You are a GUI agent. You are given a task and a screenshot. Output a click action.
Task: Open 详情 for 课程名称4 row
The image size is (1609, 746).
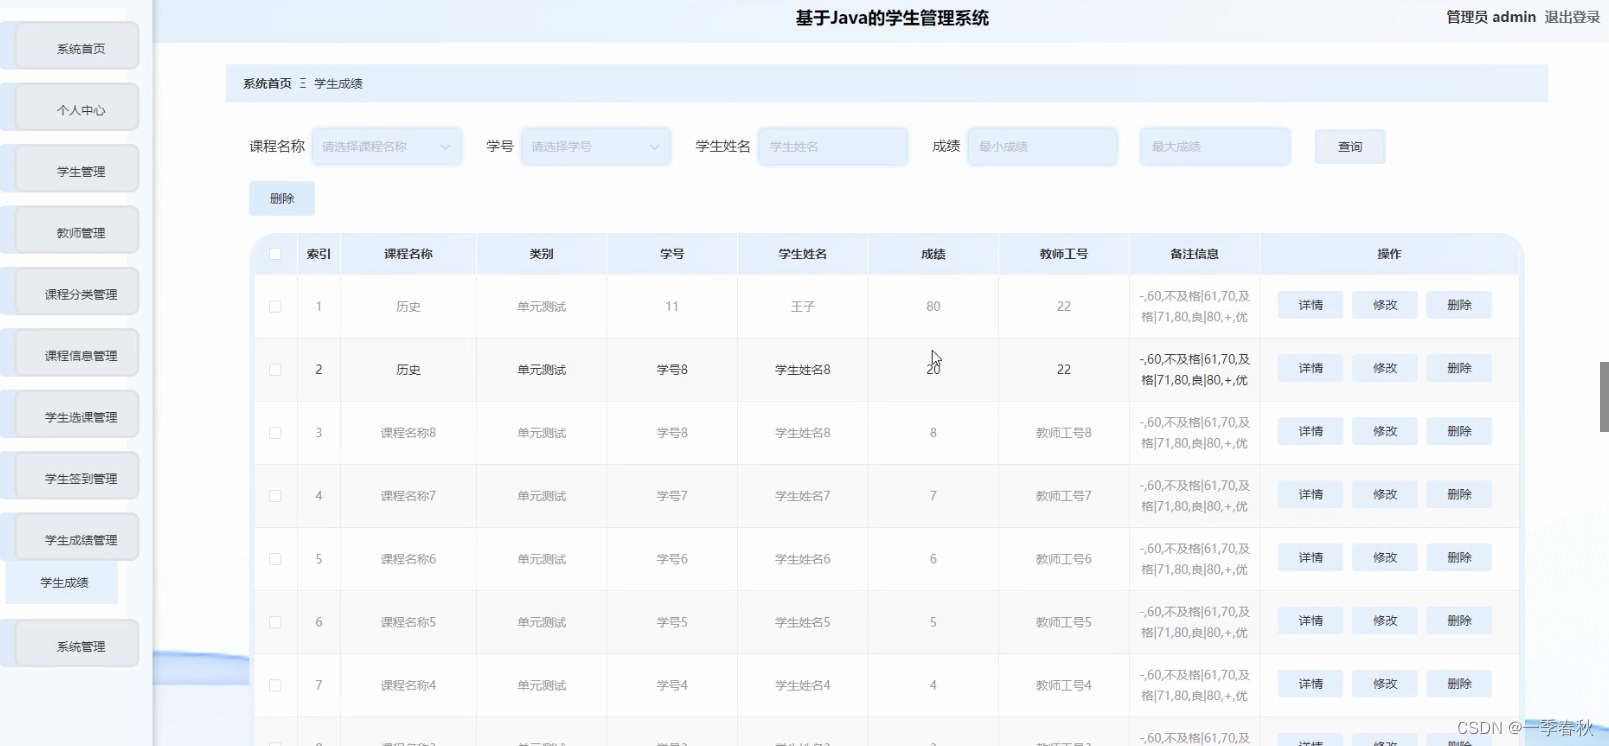[x=1310, y=683]
